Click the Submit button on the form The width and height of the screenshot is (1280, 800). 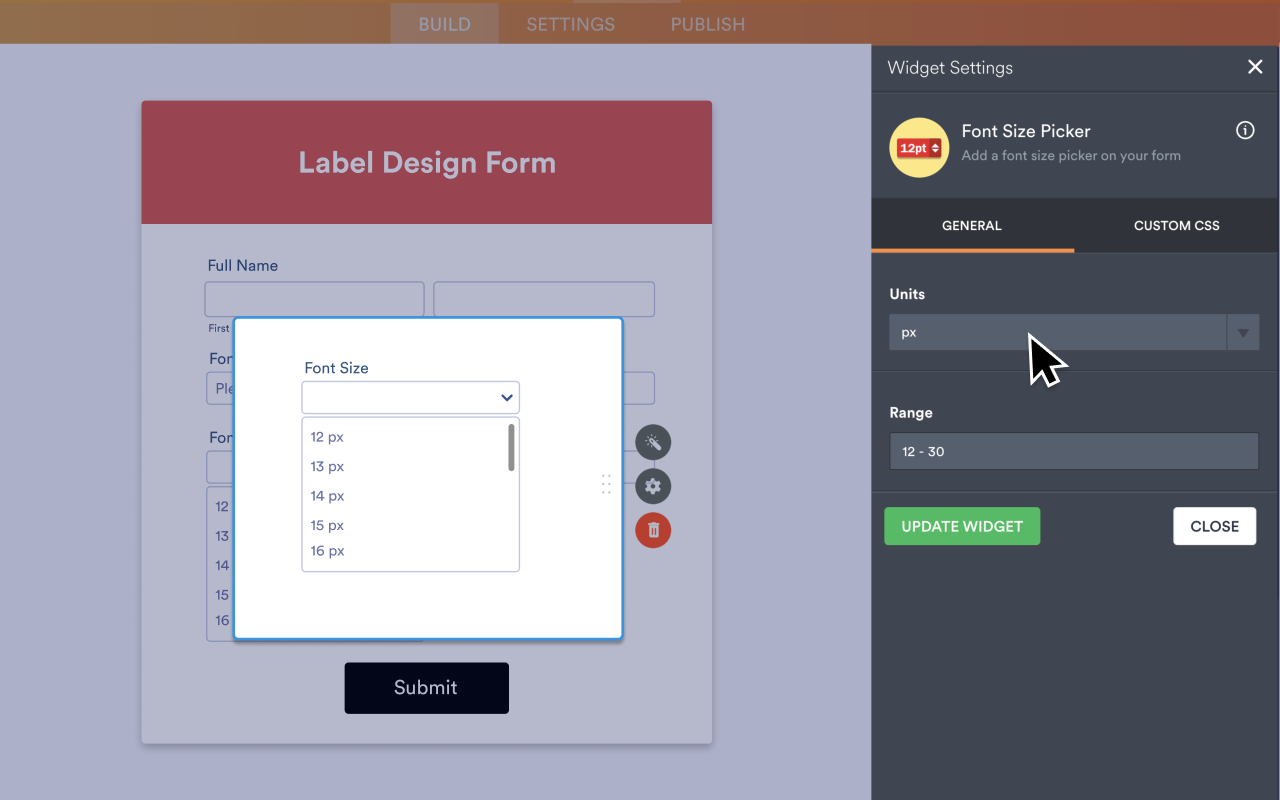(x=426, y=688)
